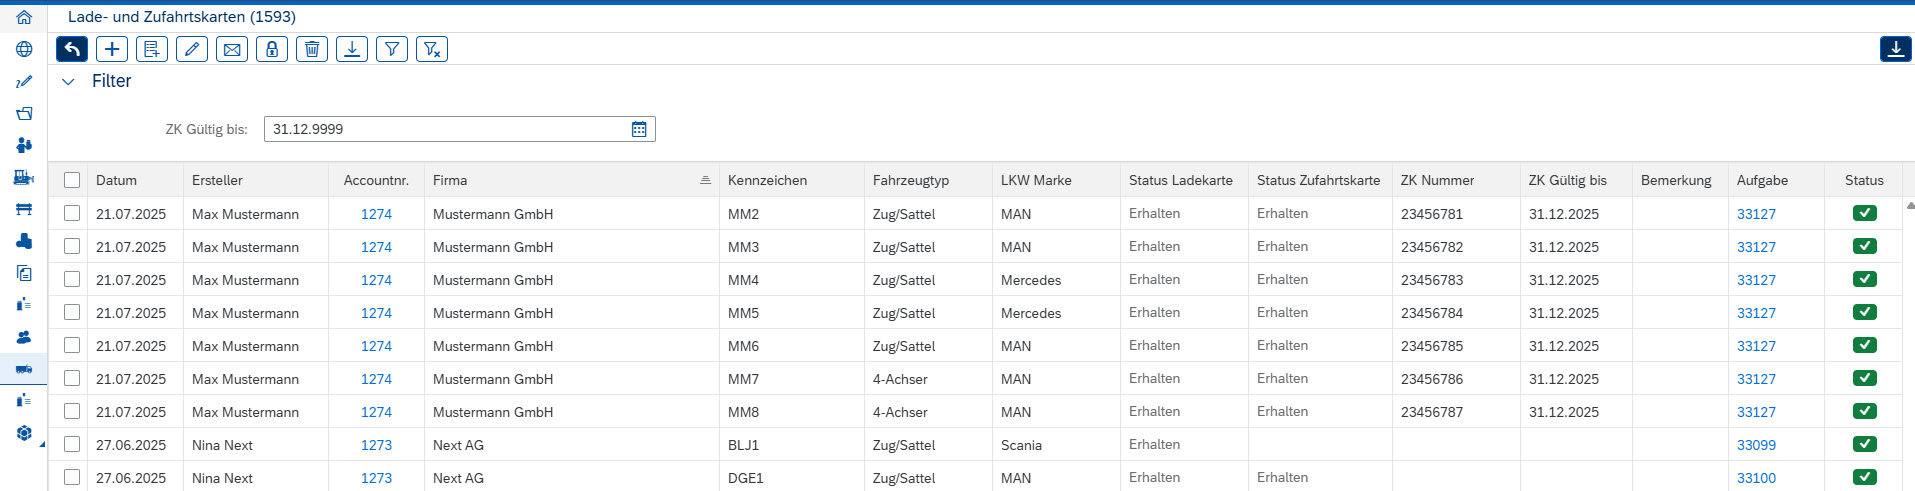The height and width of the screenshot is (491, 1915).
Task: Click the padlock lock icon
Action: click(272, 49)
